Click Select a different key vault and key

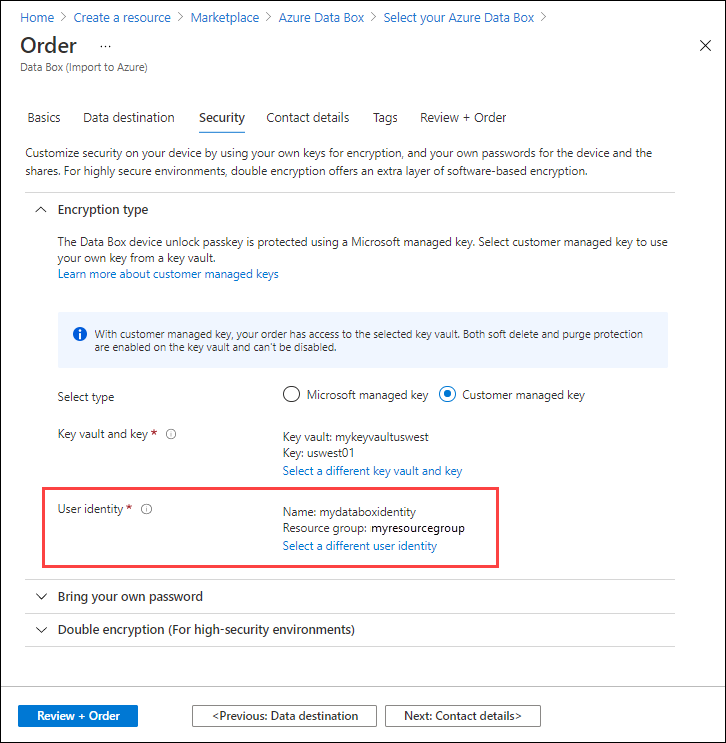coord(372,471)
